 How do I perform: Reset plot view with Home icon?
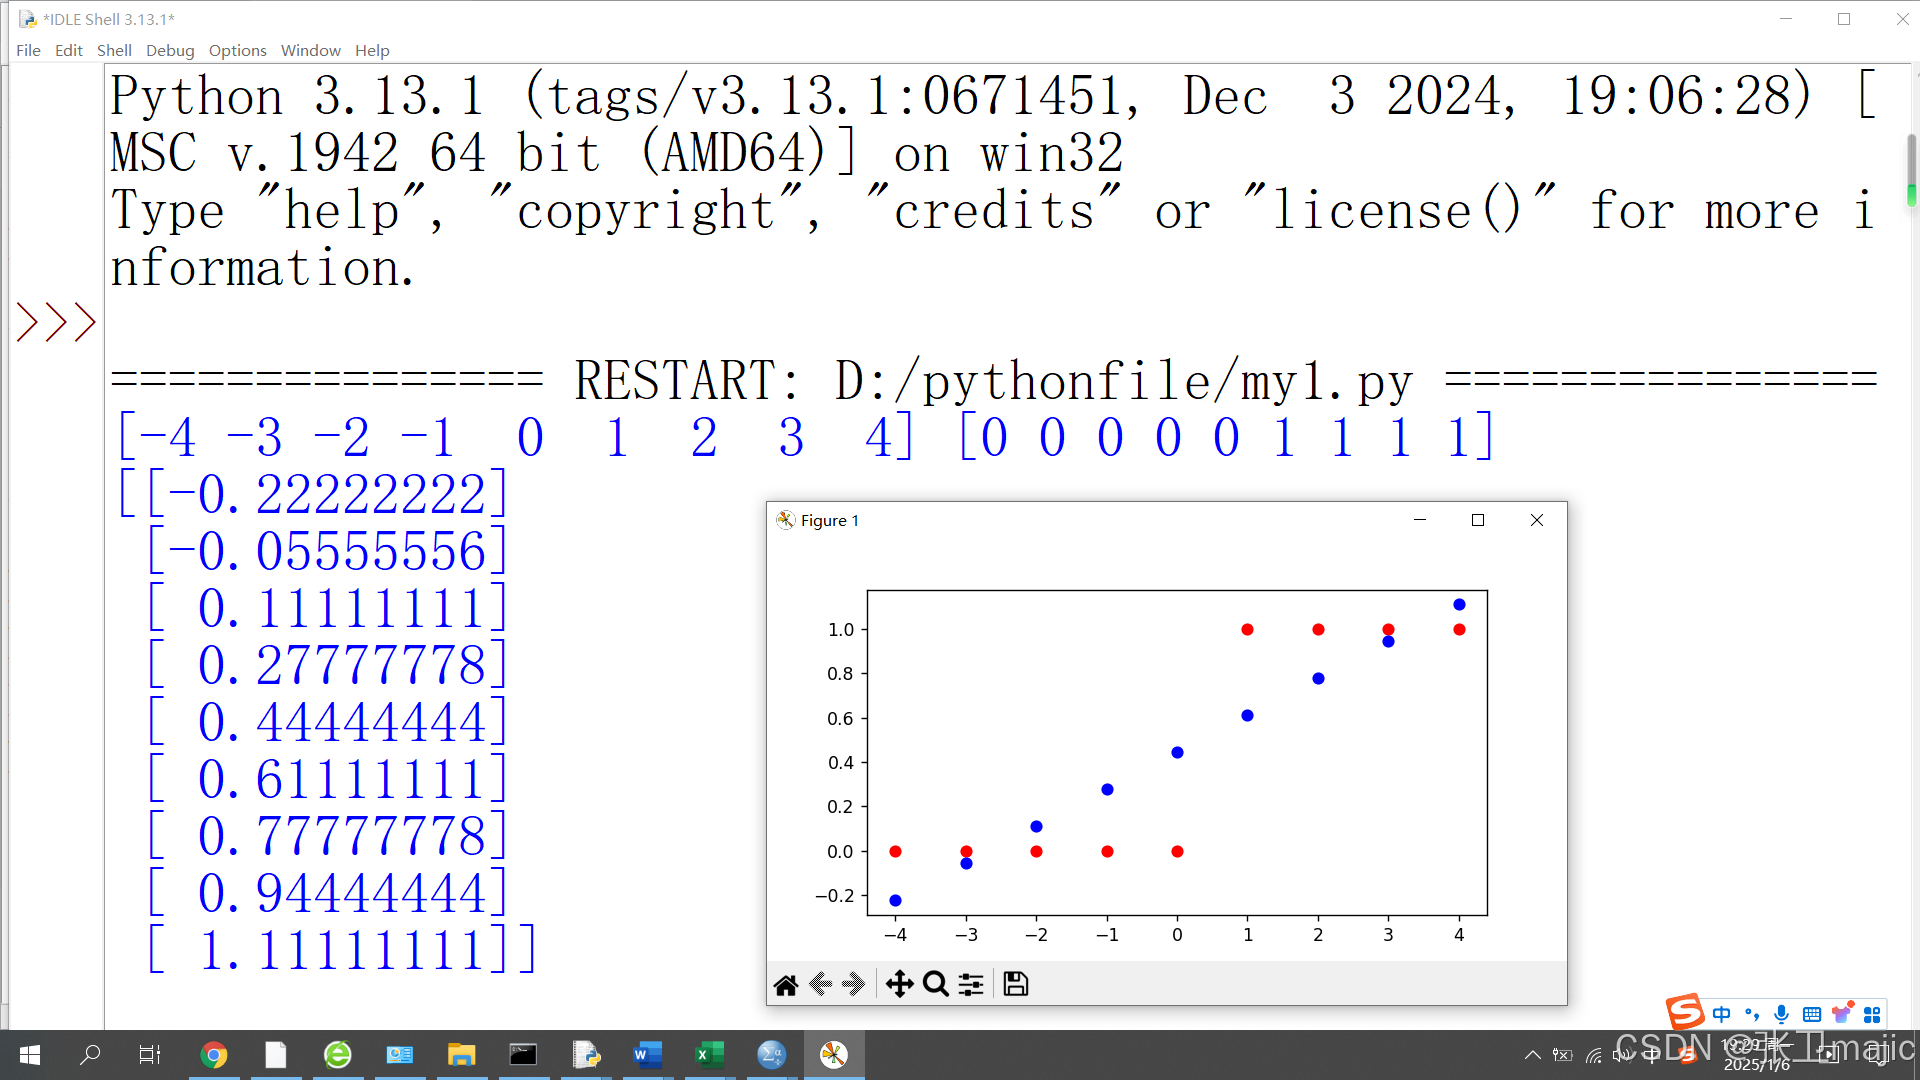tap(786, 985)
